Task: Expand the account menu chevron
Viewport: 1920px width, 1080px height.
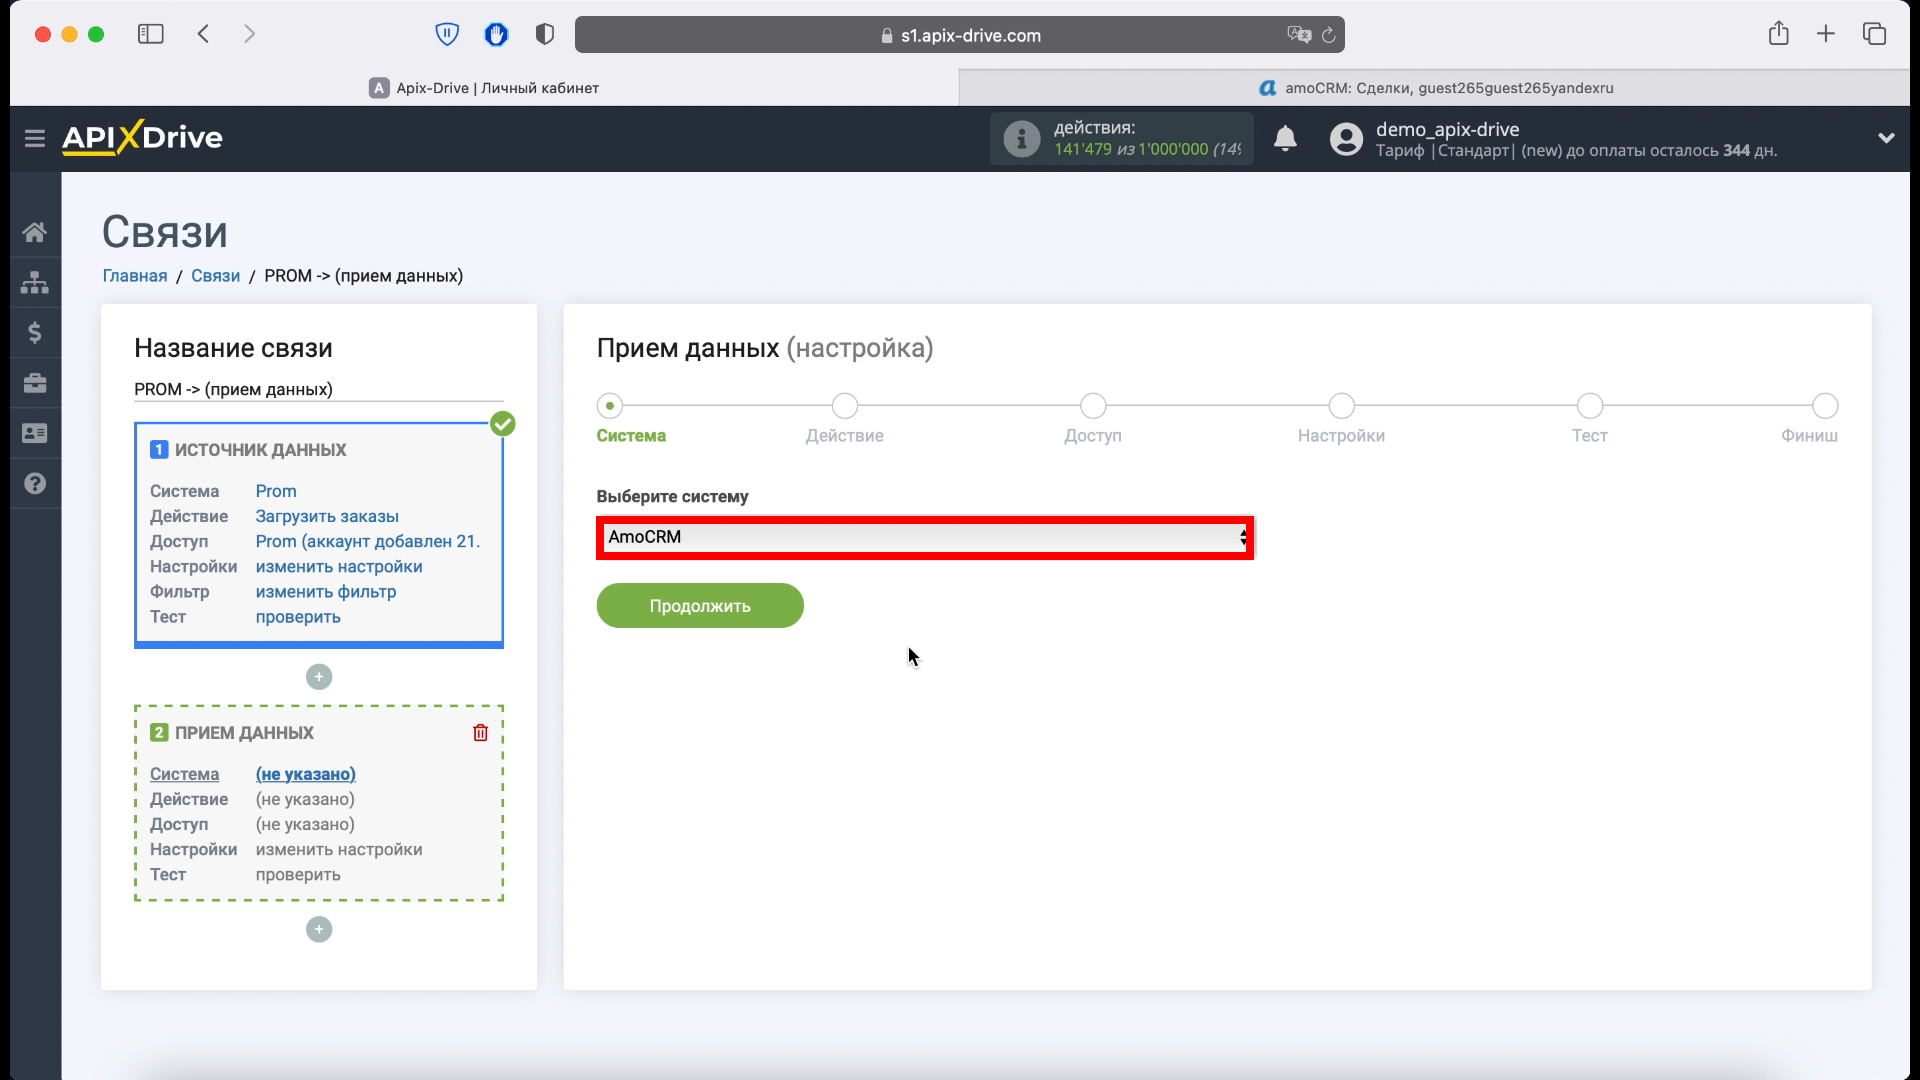Action: click(1886, 138)
